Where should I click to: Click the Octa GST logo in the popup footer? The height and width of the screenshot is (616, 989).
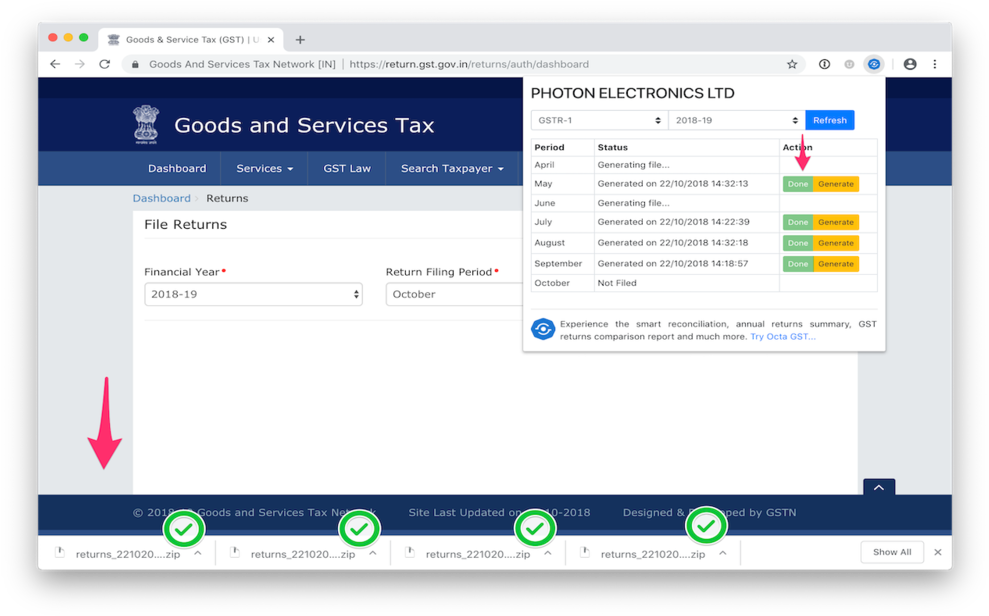point(542,328)
